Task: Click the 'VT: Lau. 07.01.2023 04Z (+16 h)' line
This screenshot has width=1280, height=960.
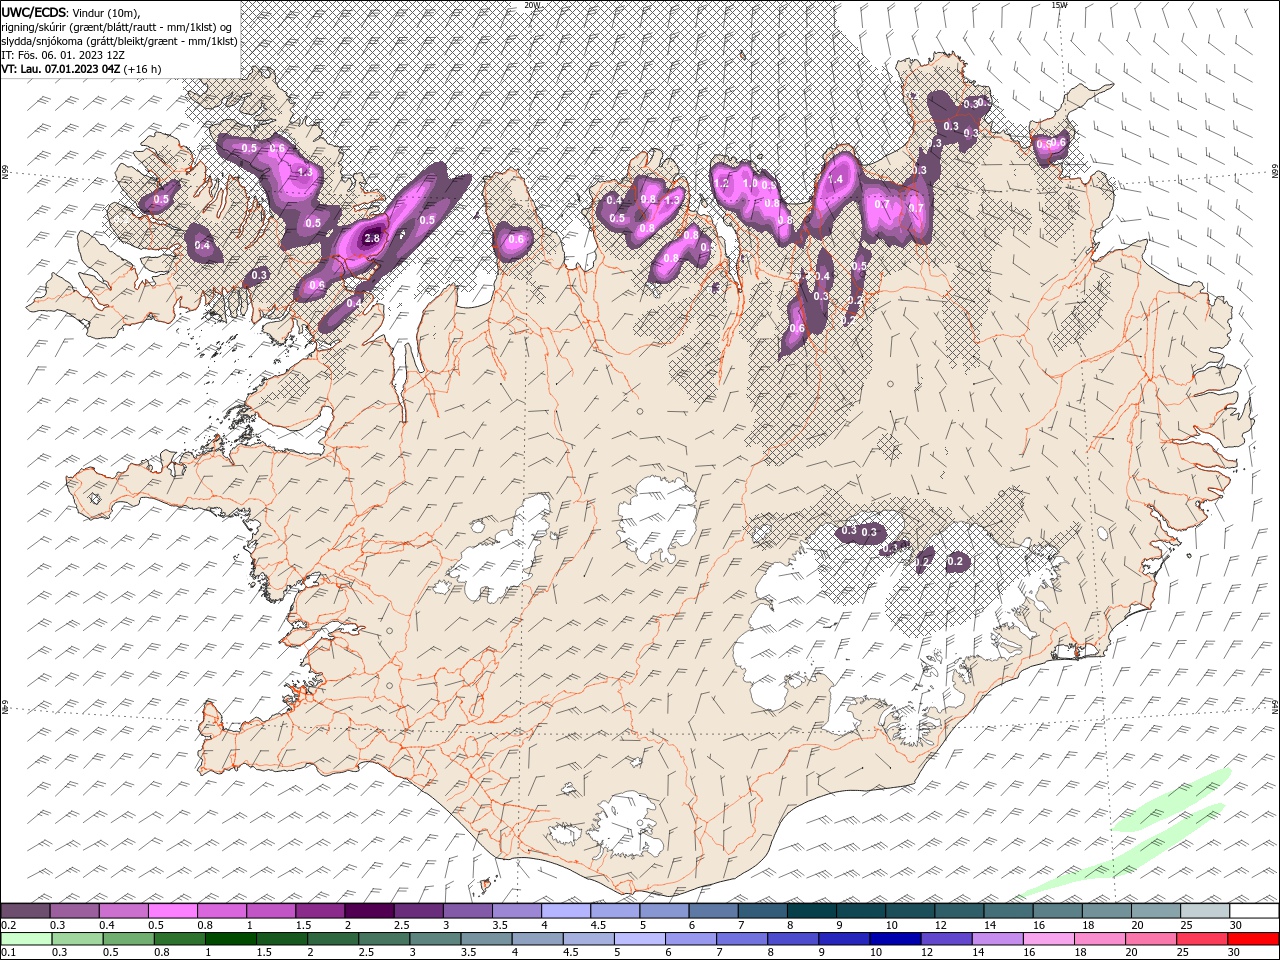Action: 81,69
